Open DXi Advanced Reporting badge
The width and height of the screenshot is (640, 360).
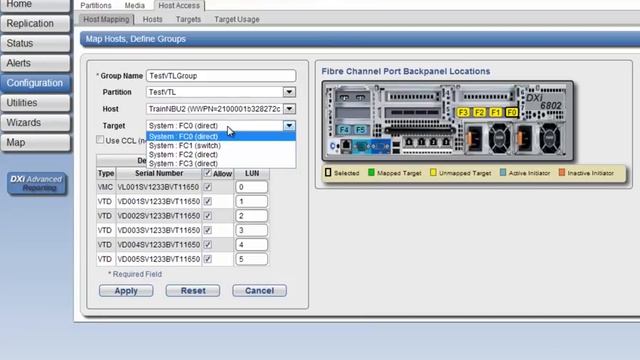(37, 183)
